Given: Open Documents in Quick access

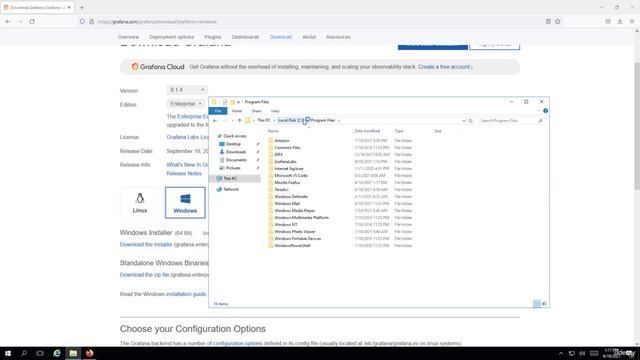Looking at the screenshot, I should coord(236,160).
